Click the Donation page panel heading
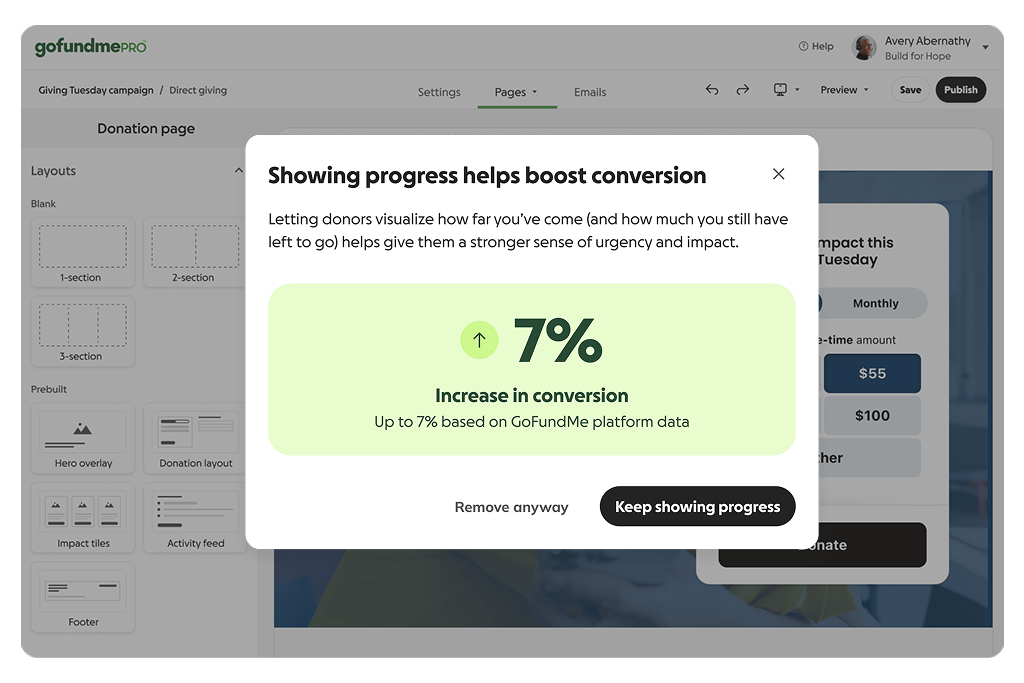Viewport: 1024px width, 683px height. coord(146,129)
